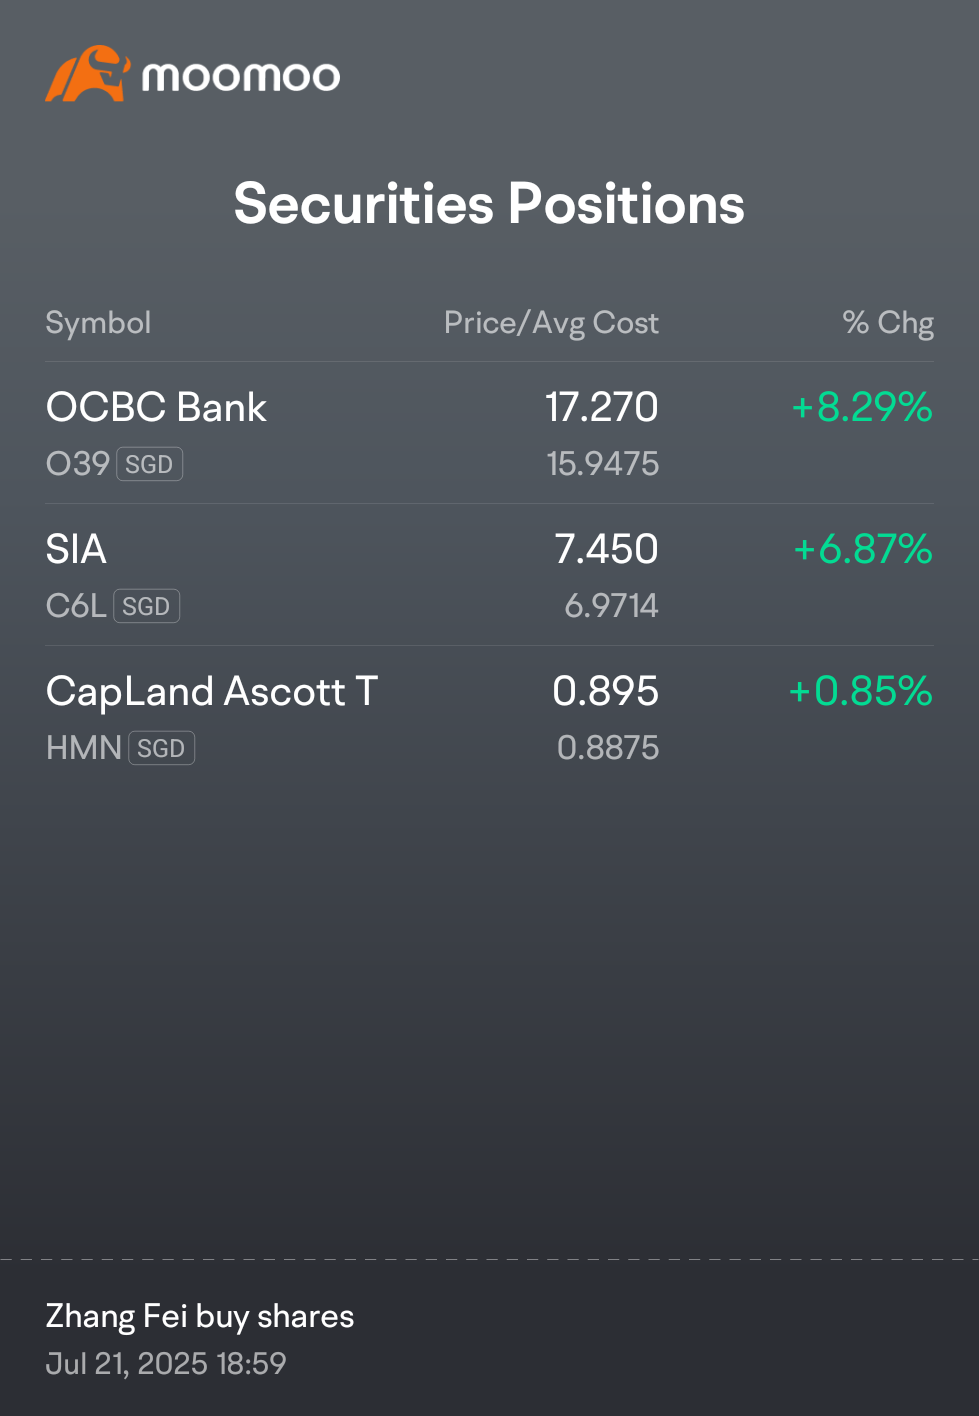Click the +8.29% change value
The height and width of the screenshot is (1416, 979).
point(862,407)
